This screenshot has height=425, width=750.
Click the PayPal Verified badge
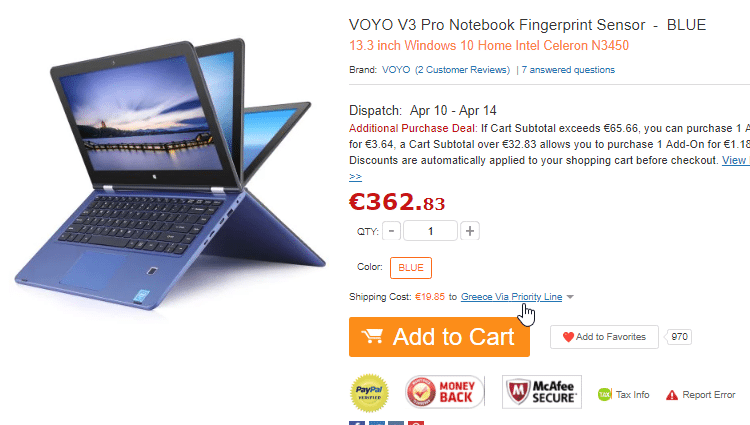coord(369,393)
